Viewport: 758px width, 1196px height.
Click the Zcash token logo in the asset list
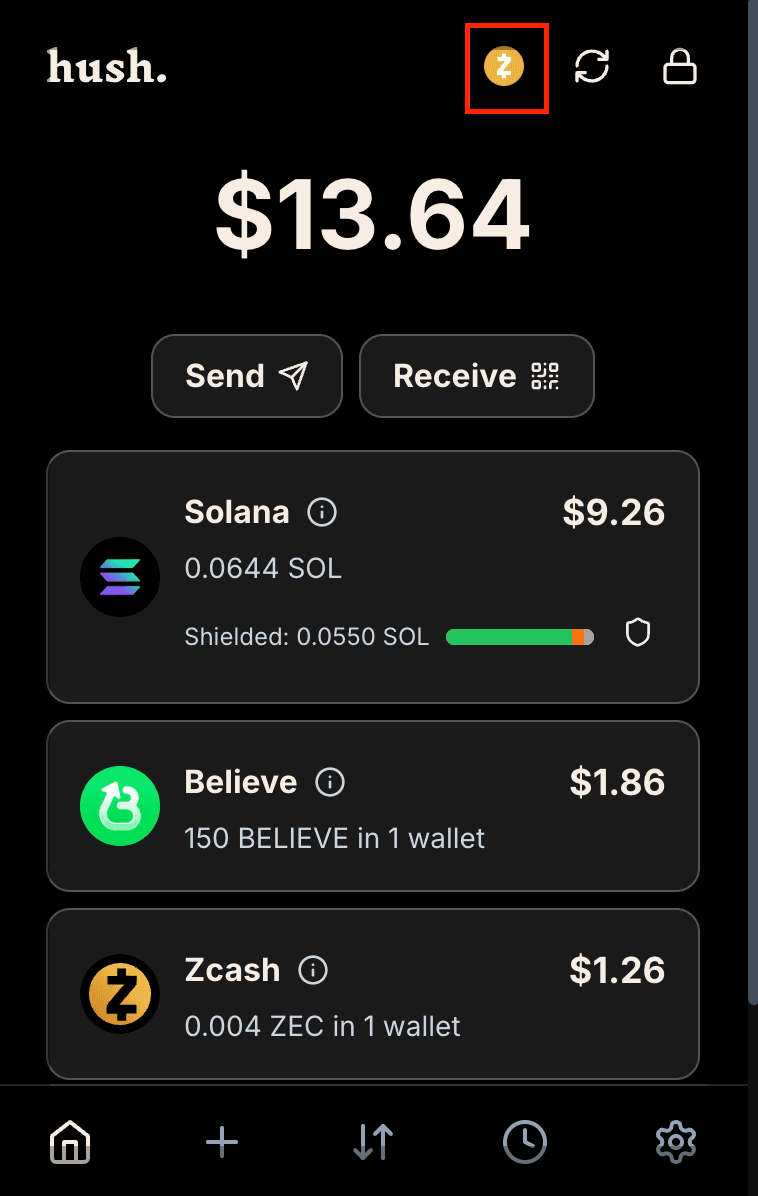click(120, 994)
